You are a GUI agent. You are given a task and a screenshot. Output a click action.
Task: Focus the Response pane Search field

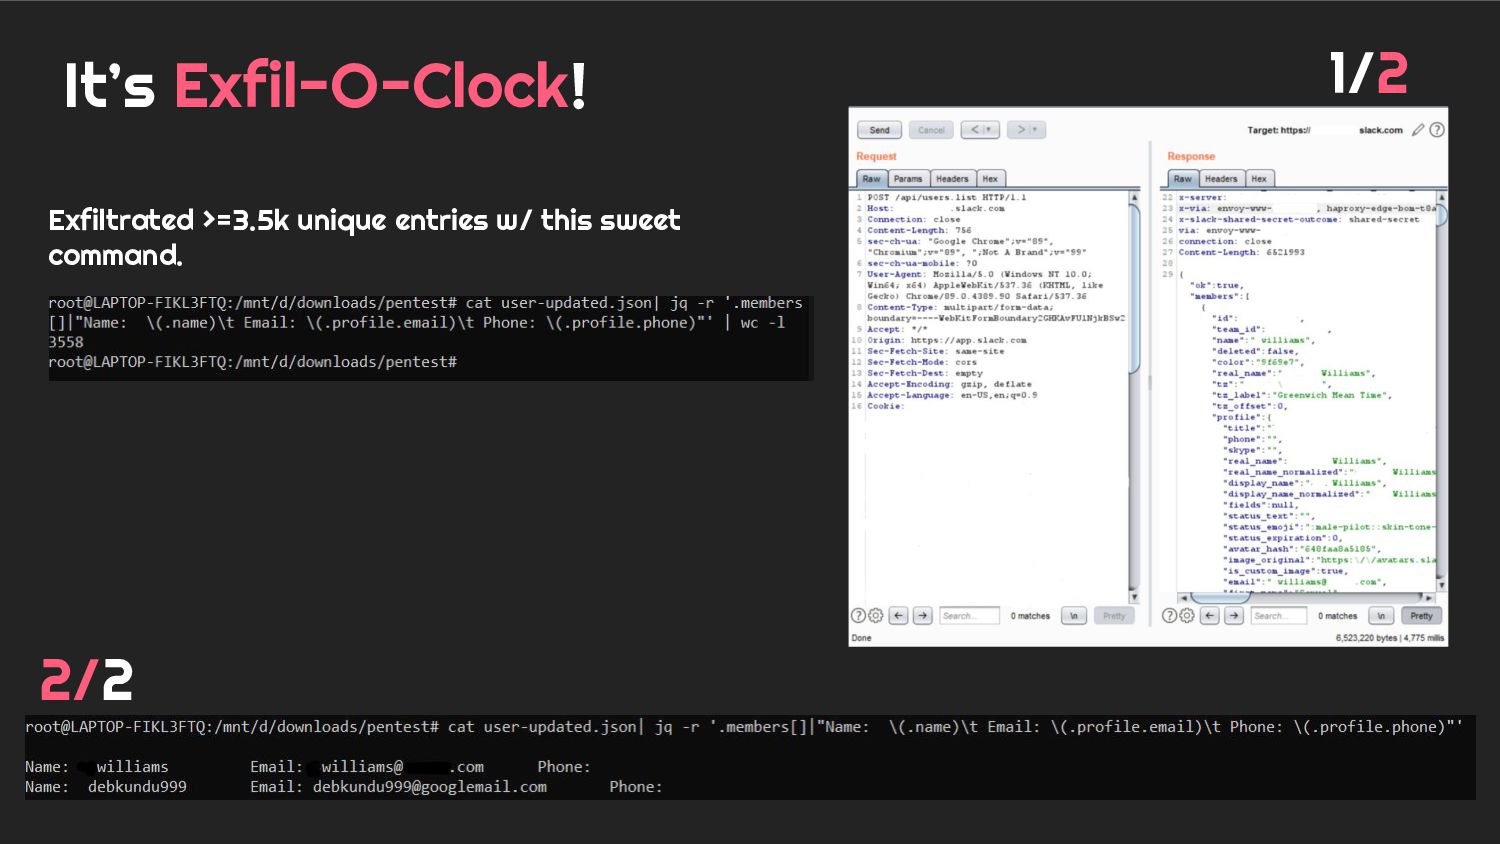[x=1278, y=616]
